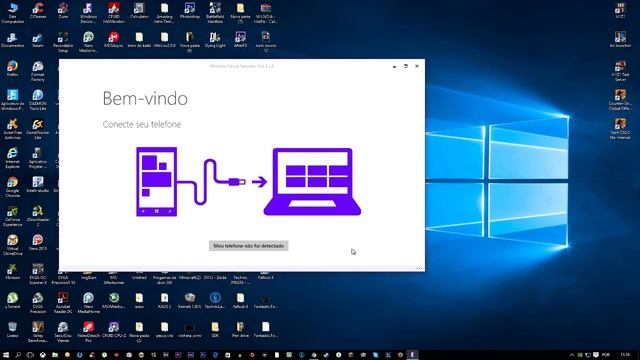
Task: Open Dying Light desktop shortcut
Action: click(x=215, y=41)
